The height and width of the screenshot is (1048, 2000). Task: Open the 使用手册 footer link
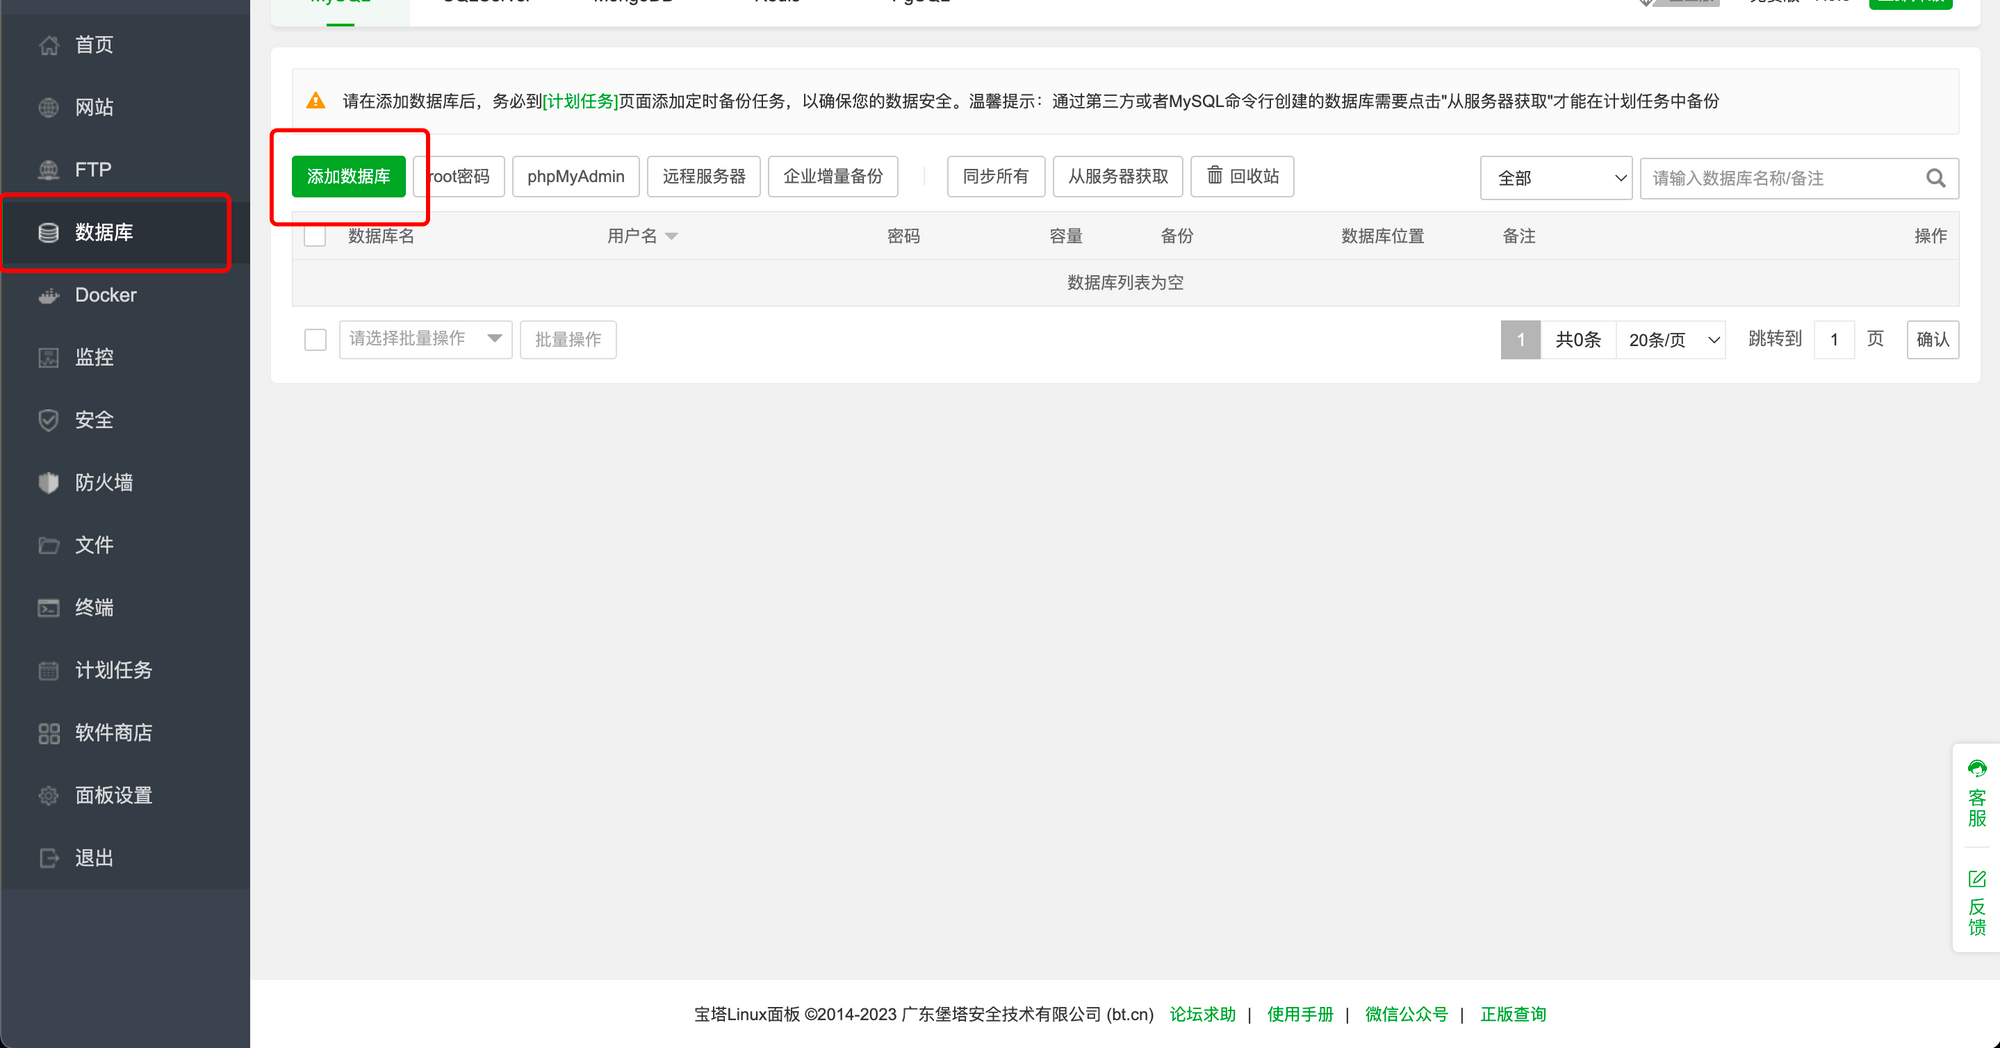1300,1014
